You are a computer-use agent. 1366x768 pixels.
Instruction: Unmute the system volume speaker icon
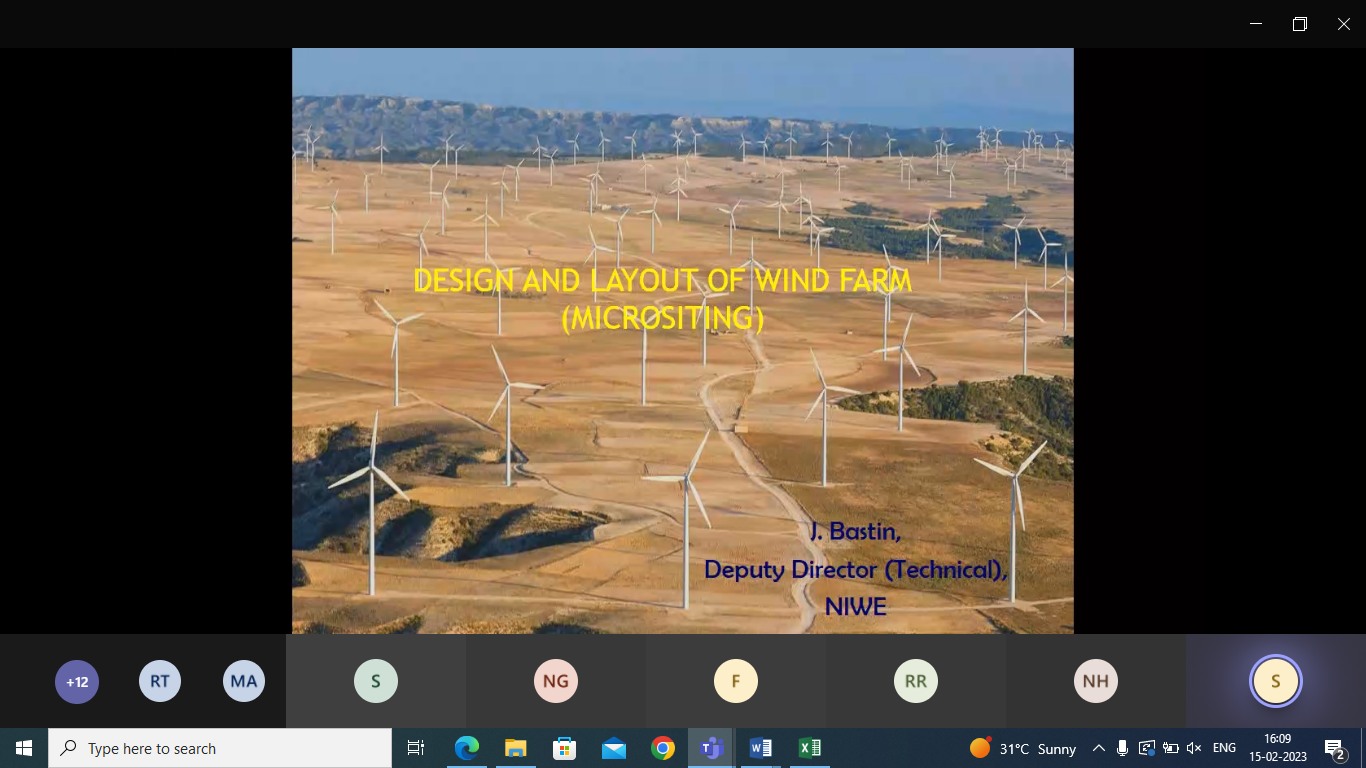pos(1193,748)
